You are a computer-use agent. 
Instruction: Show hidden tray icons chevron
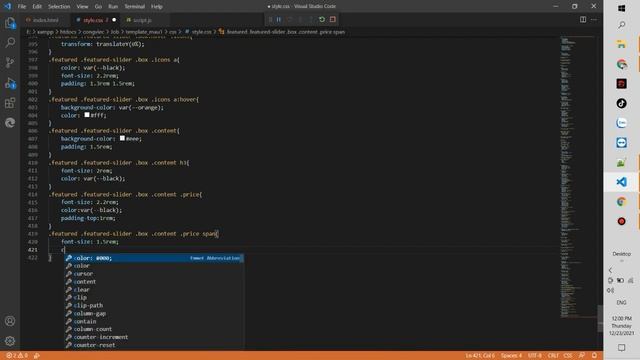coord(611,270)
